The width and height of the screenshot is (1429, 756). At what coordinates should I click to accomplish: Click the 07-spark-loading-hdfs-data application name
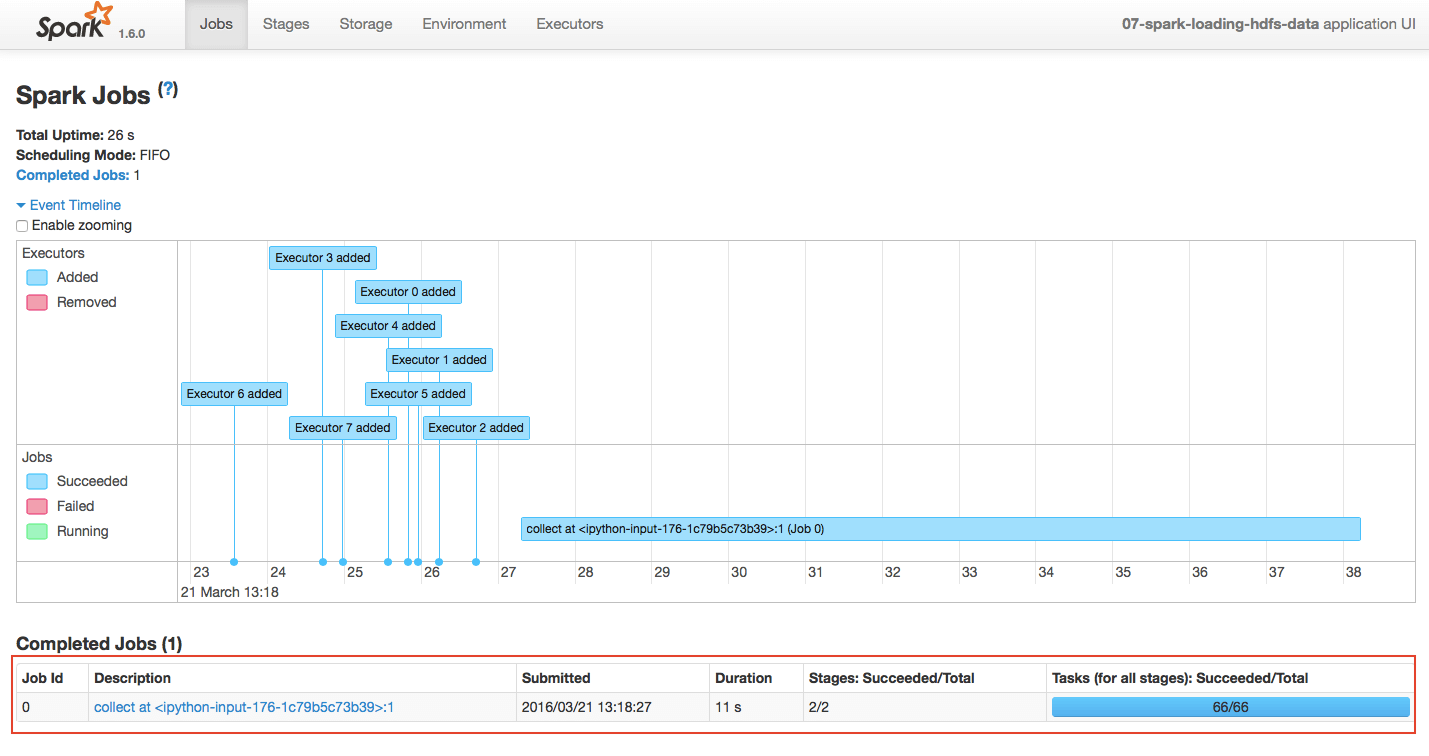pos(1220,24)
